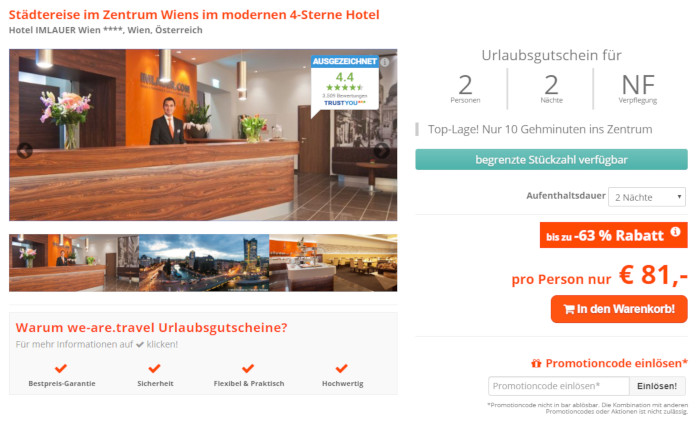
Task: Open the Aufenthaltsdauer dropdown showing 2 Nächte
Action: (x=647, y=197)
